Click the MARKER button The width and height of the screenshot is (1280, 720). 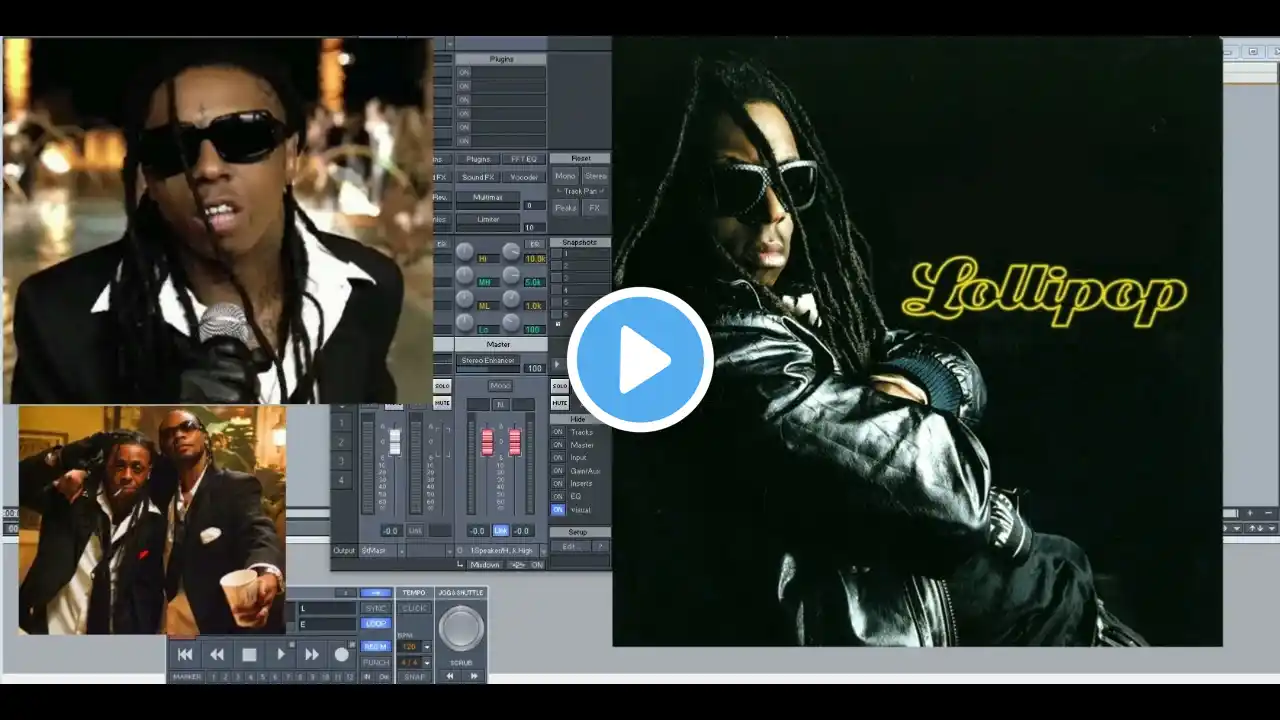[x=187, y=677]
